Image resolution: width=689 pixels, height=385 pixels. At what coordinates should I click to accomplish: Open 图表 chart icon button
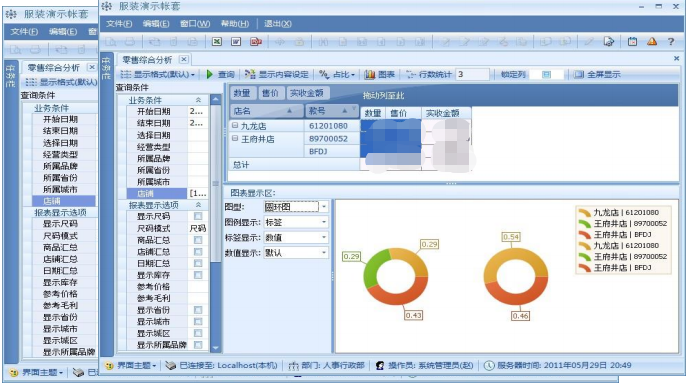(380, 74)
